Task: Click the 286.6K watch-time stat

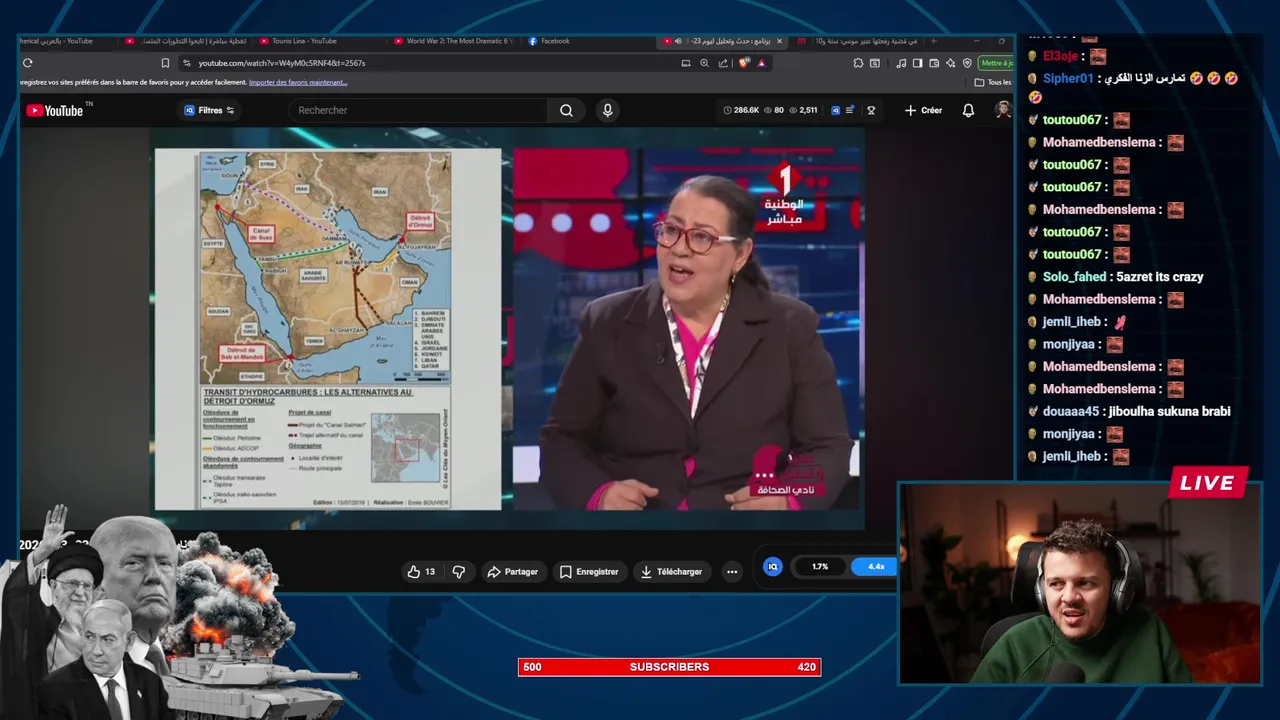Action: click(741, 110)
